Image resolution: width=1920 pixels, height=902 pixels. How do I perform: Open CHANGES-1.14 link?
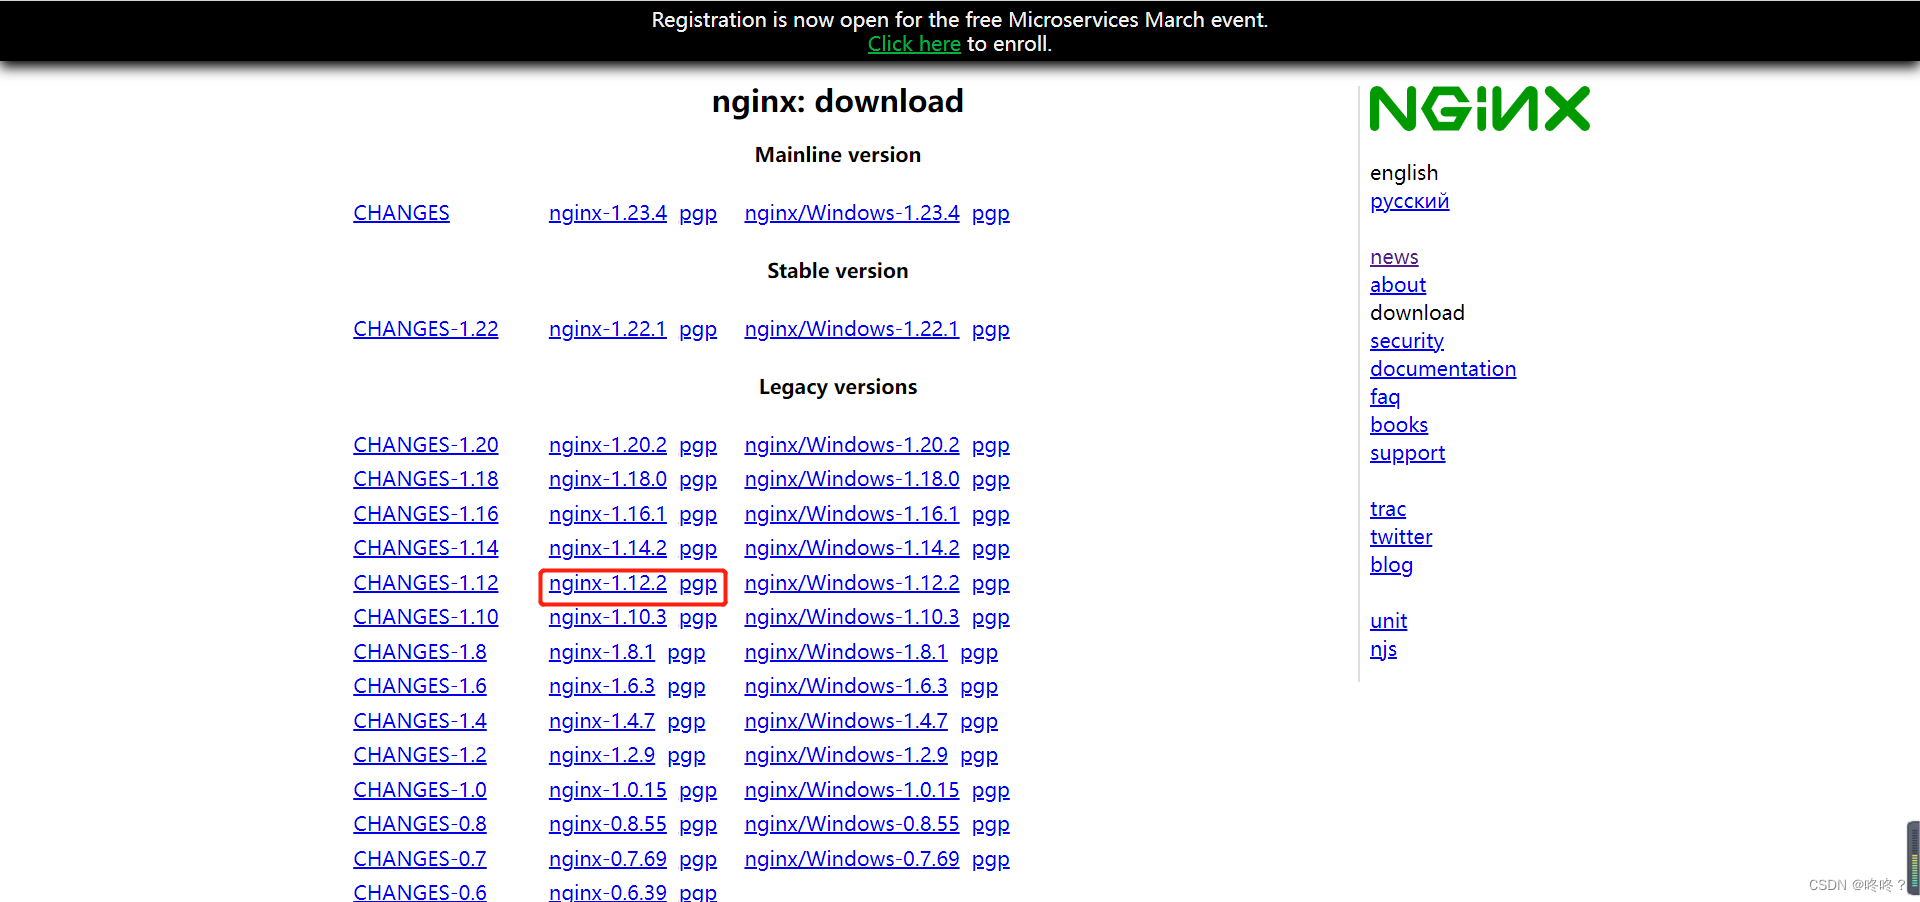point(425,548)
